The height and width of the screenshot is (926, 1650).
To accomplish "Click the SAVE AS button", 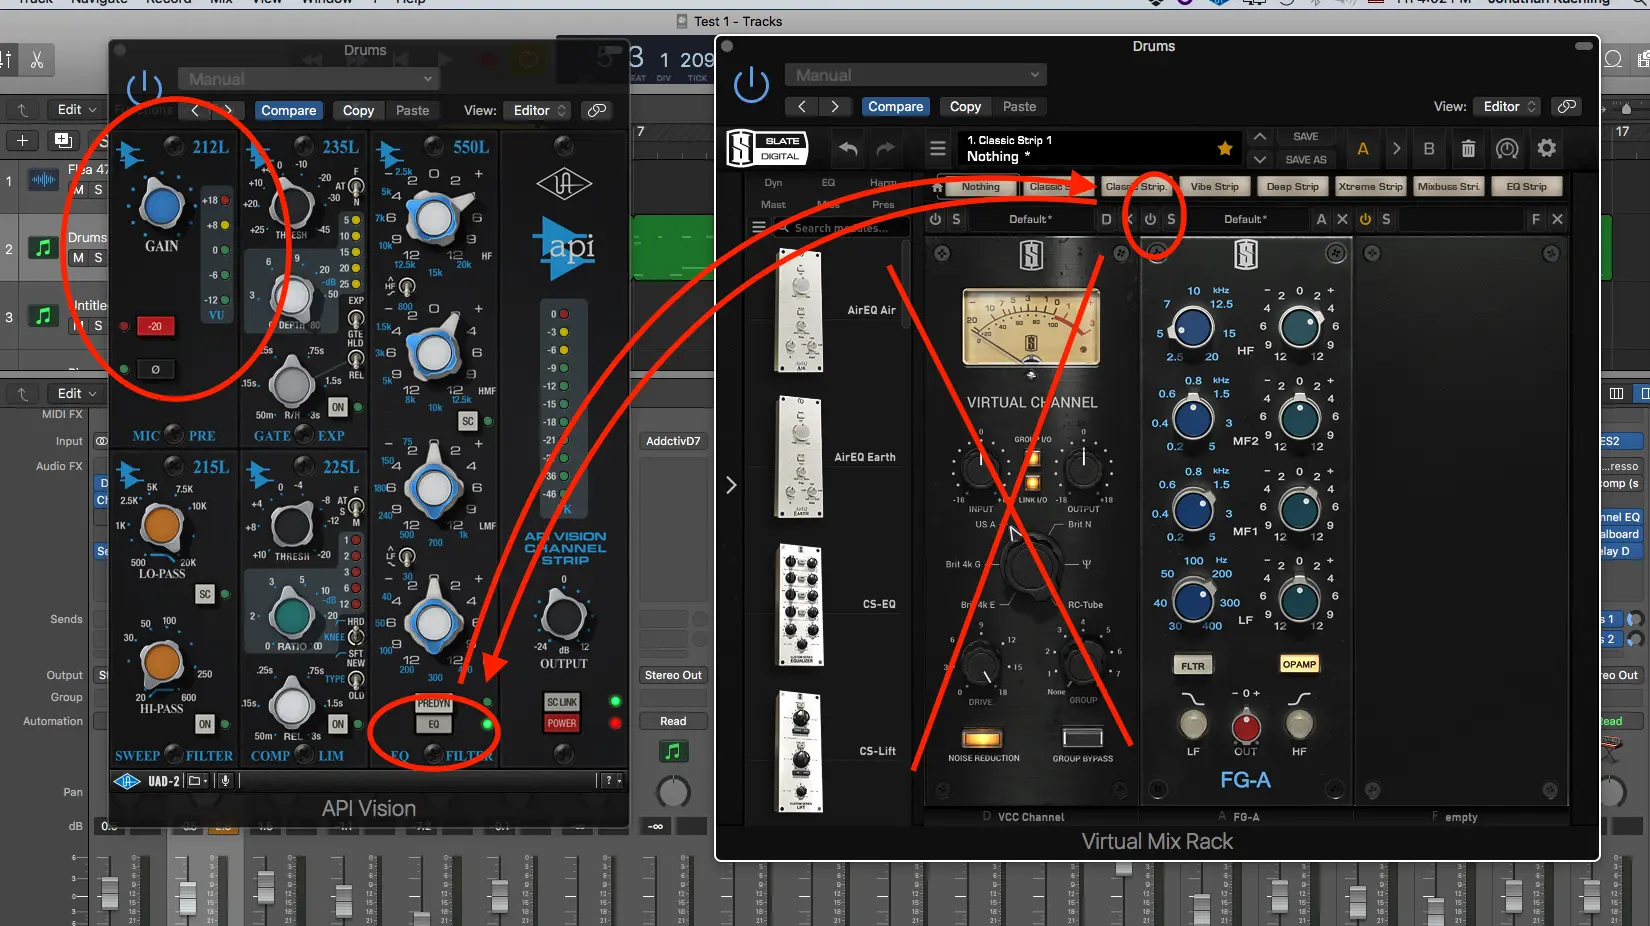I will [1305, 160].
